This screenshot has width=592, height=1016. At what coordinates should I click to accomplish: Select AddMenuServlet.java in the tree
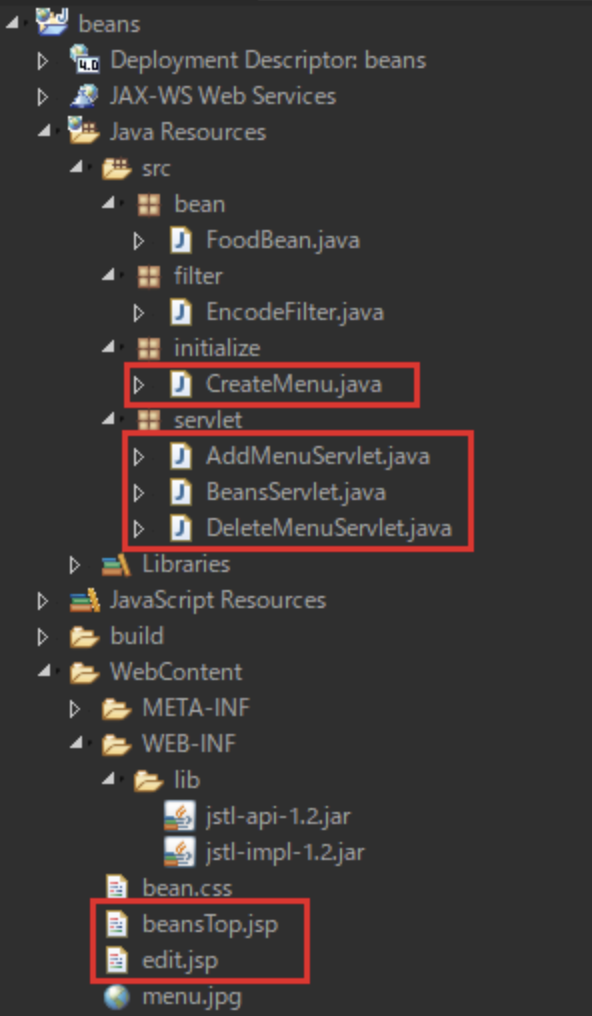click(317, 456)
